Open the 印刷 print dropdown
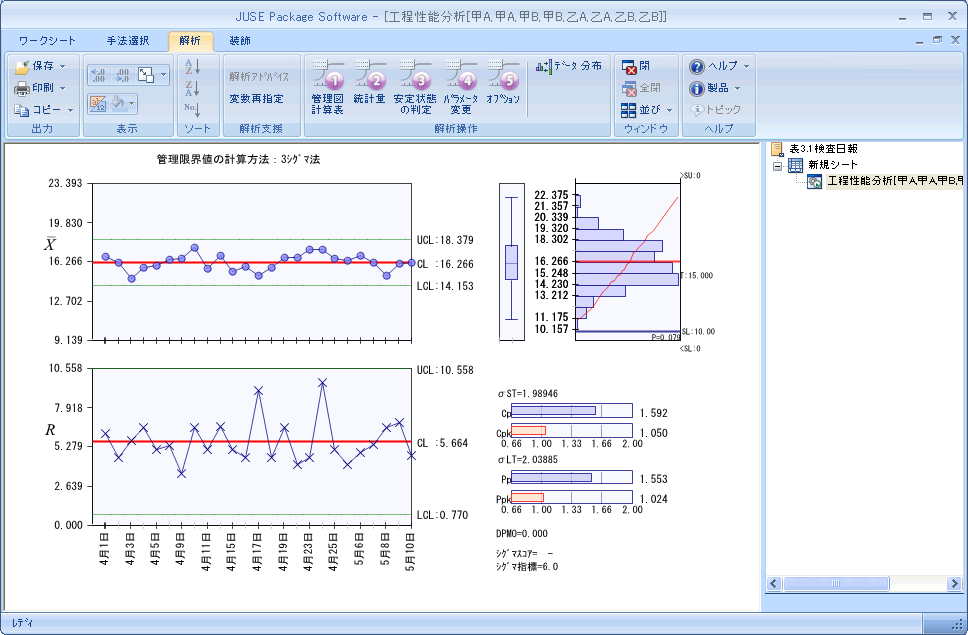Screen dimensions: 968x635 [x=42, y=88]
